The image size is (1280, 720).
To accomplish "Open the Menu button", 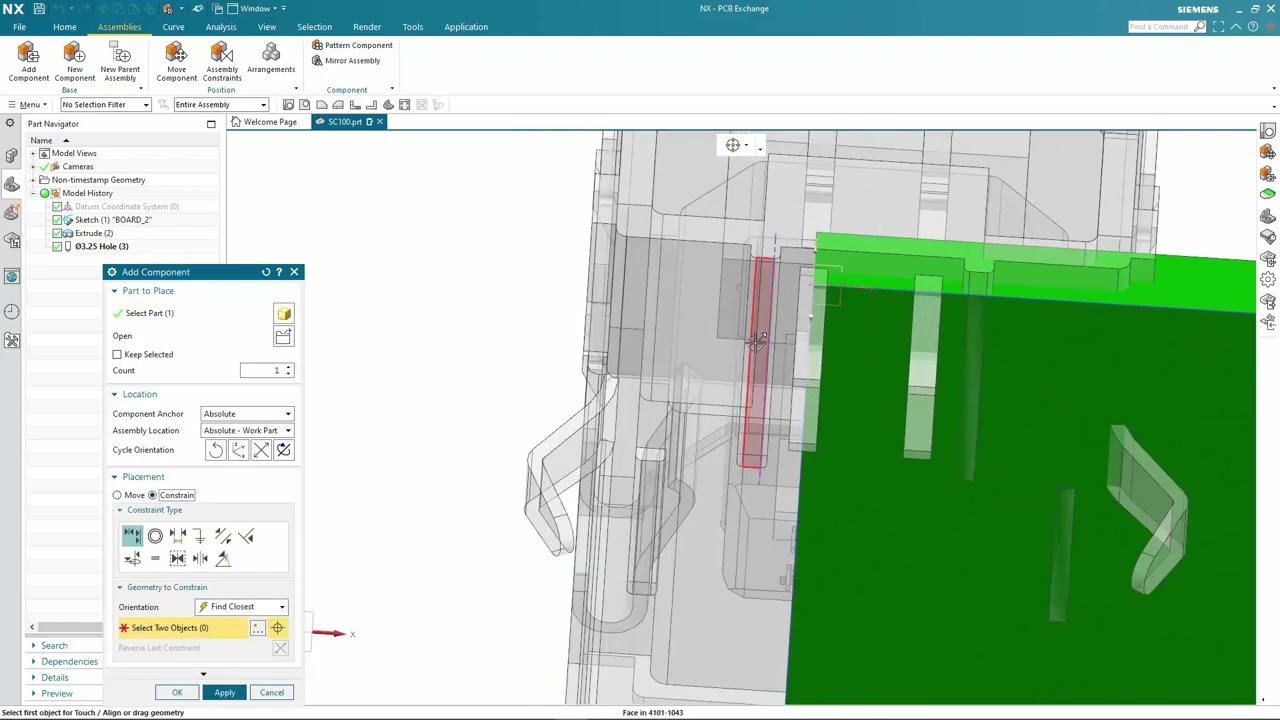I will pyautogui.click(x=26, y=105).
